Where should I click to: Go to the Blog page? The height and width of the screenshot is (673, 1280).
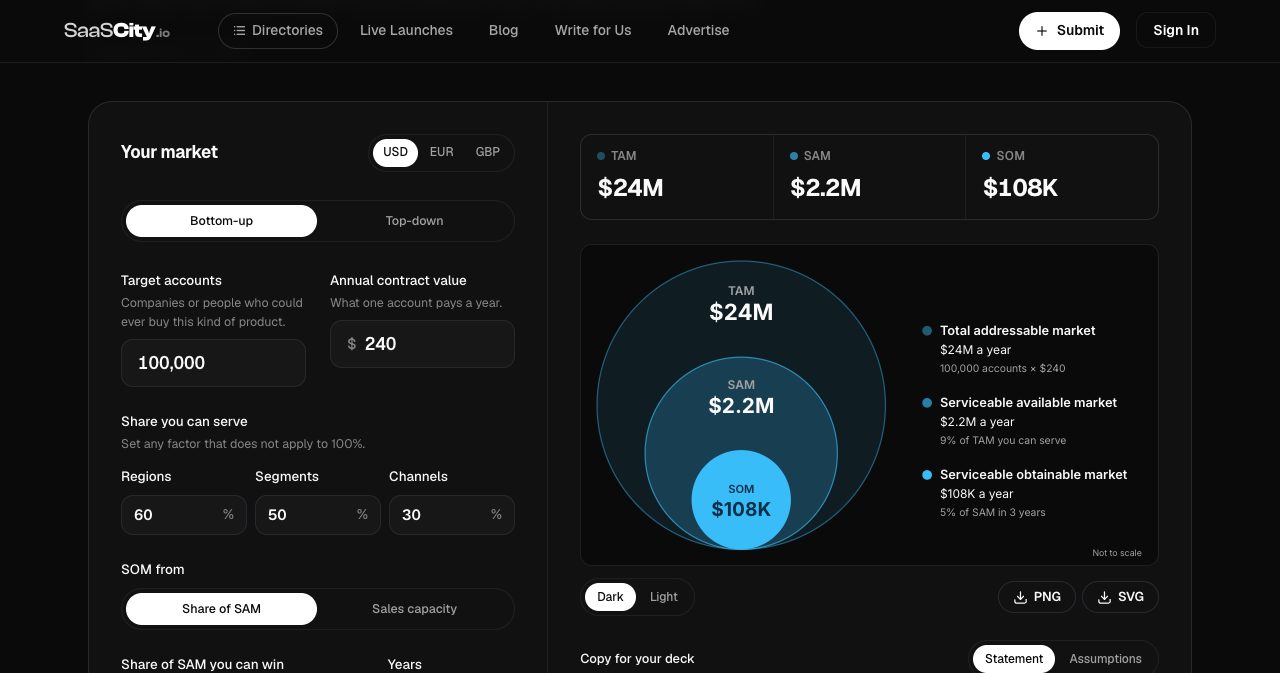(503, 31)
